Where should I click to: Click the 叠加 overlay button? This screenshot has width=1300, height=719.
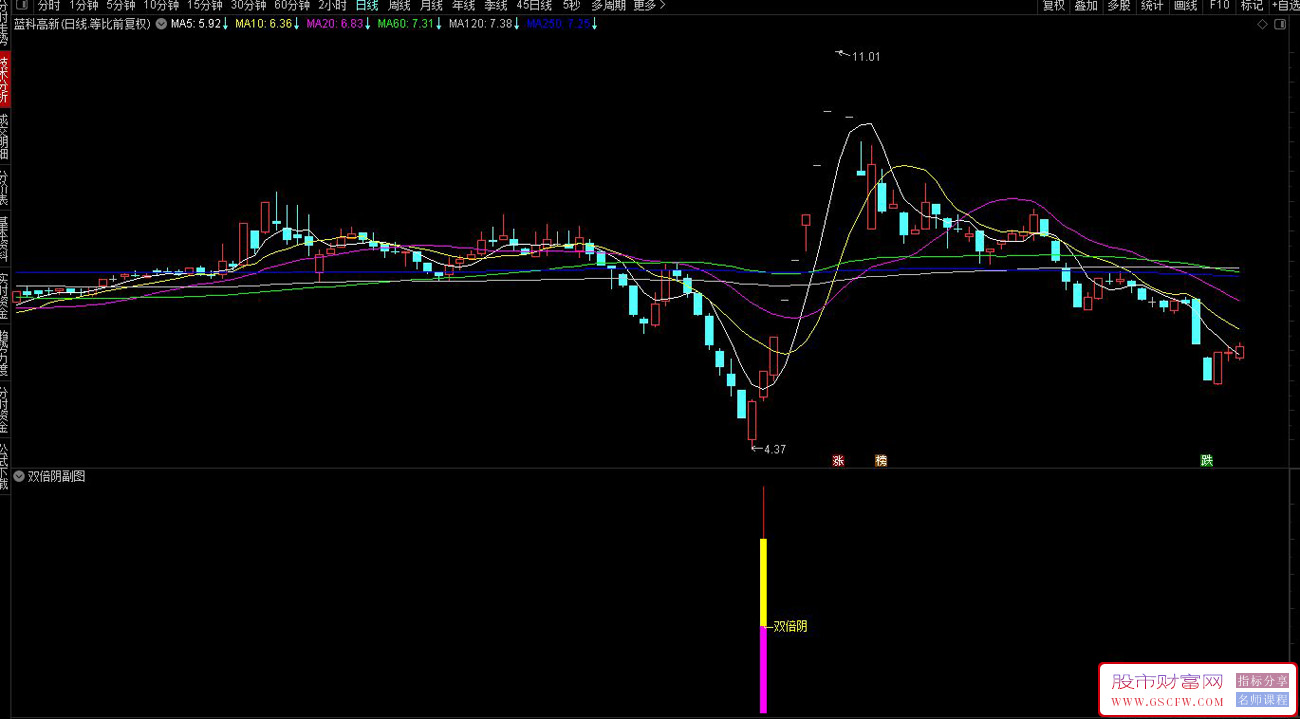(x=1086, y=5)
